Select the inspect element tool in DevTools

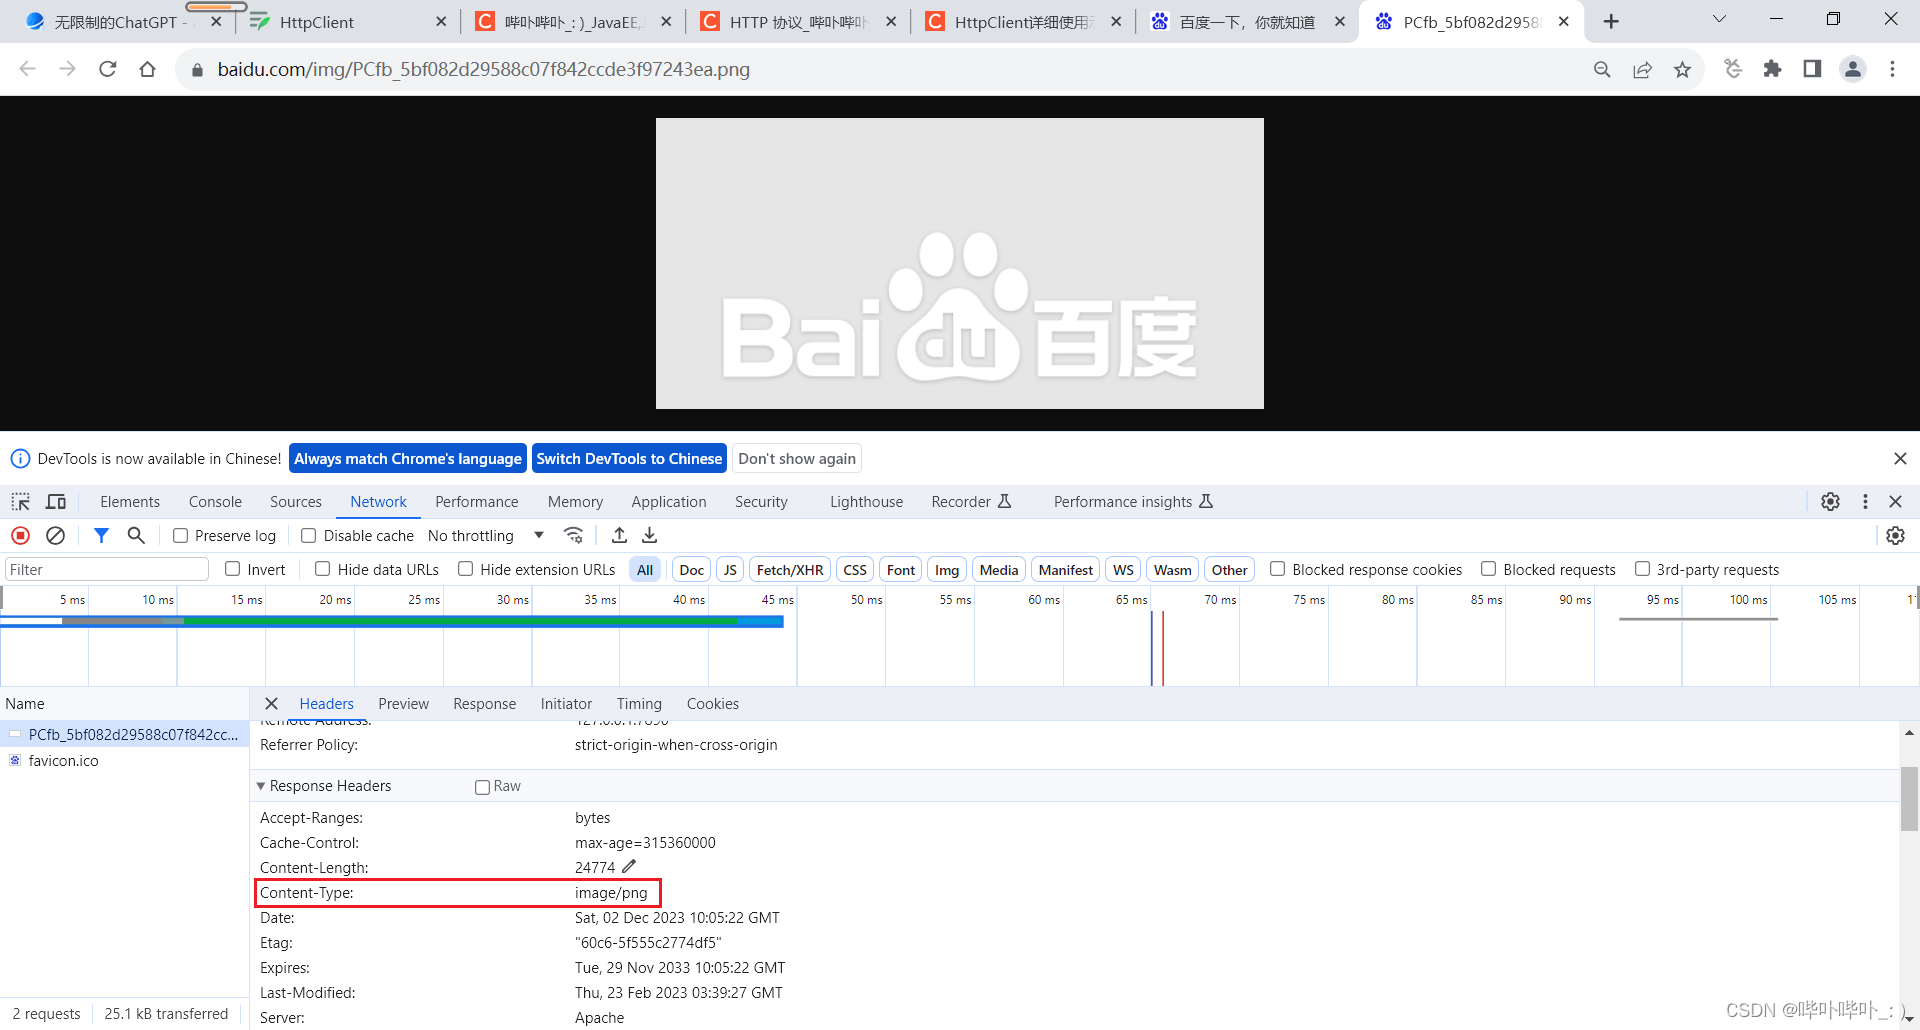20,501
